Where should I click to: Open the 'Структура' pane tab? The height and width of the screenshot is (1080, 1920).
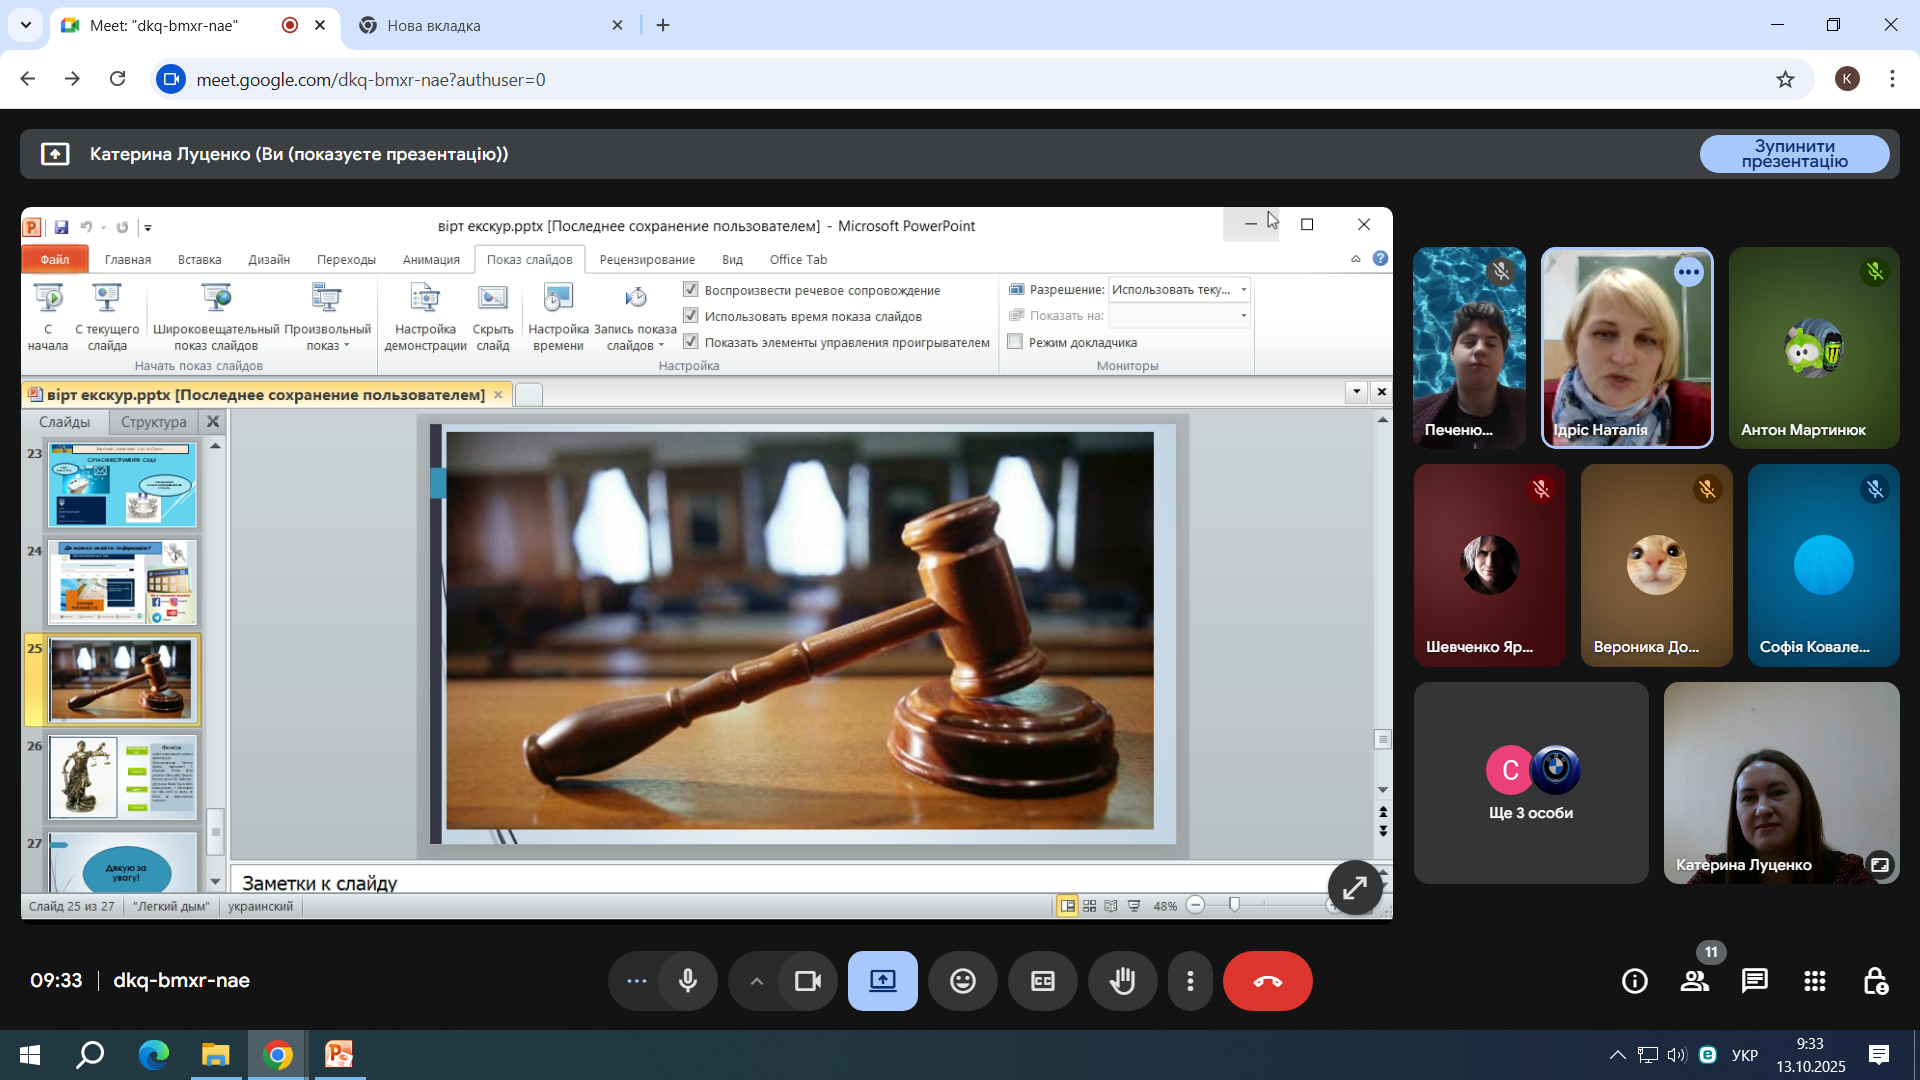pos(153,421)
